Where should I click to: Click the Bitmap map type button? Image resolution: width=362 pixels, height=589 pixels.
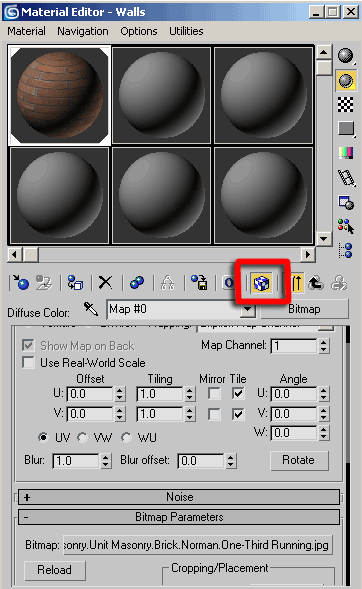pos(304,309)
